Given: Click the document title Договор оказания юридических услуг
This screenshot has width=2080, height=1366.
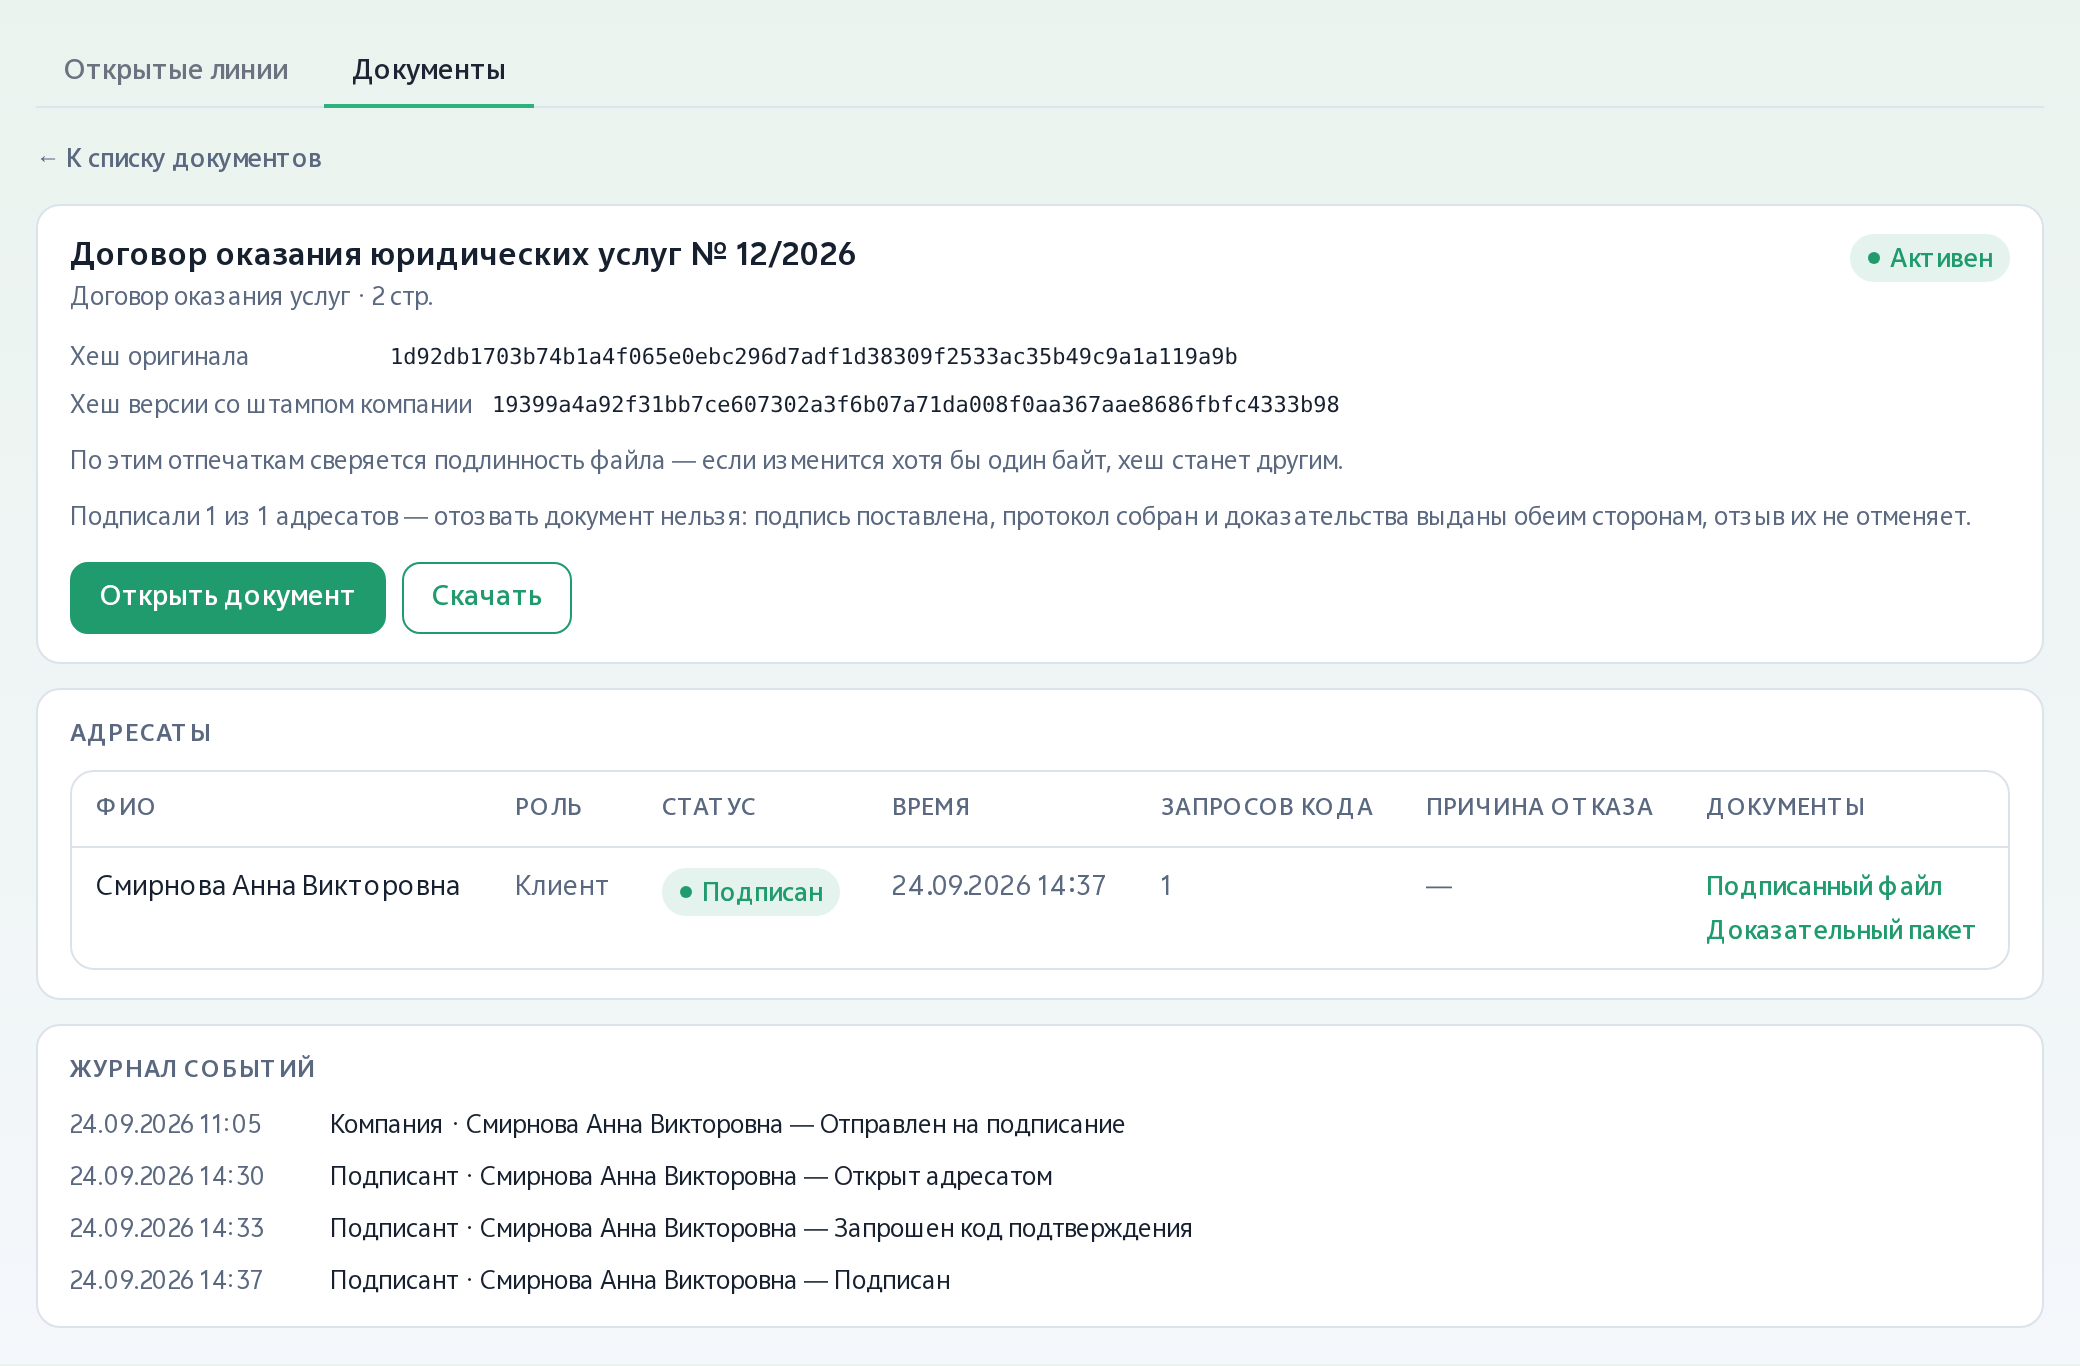Looking at the screenshot, I should [463, 254].
